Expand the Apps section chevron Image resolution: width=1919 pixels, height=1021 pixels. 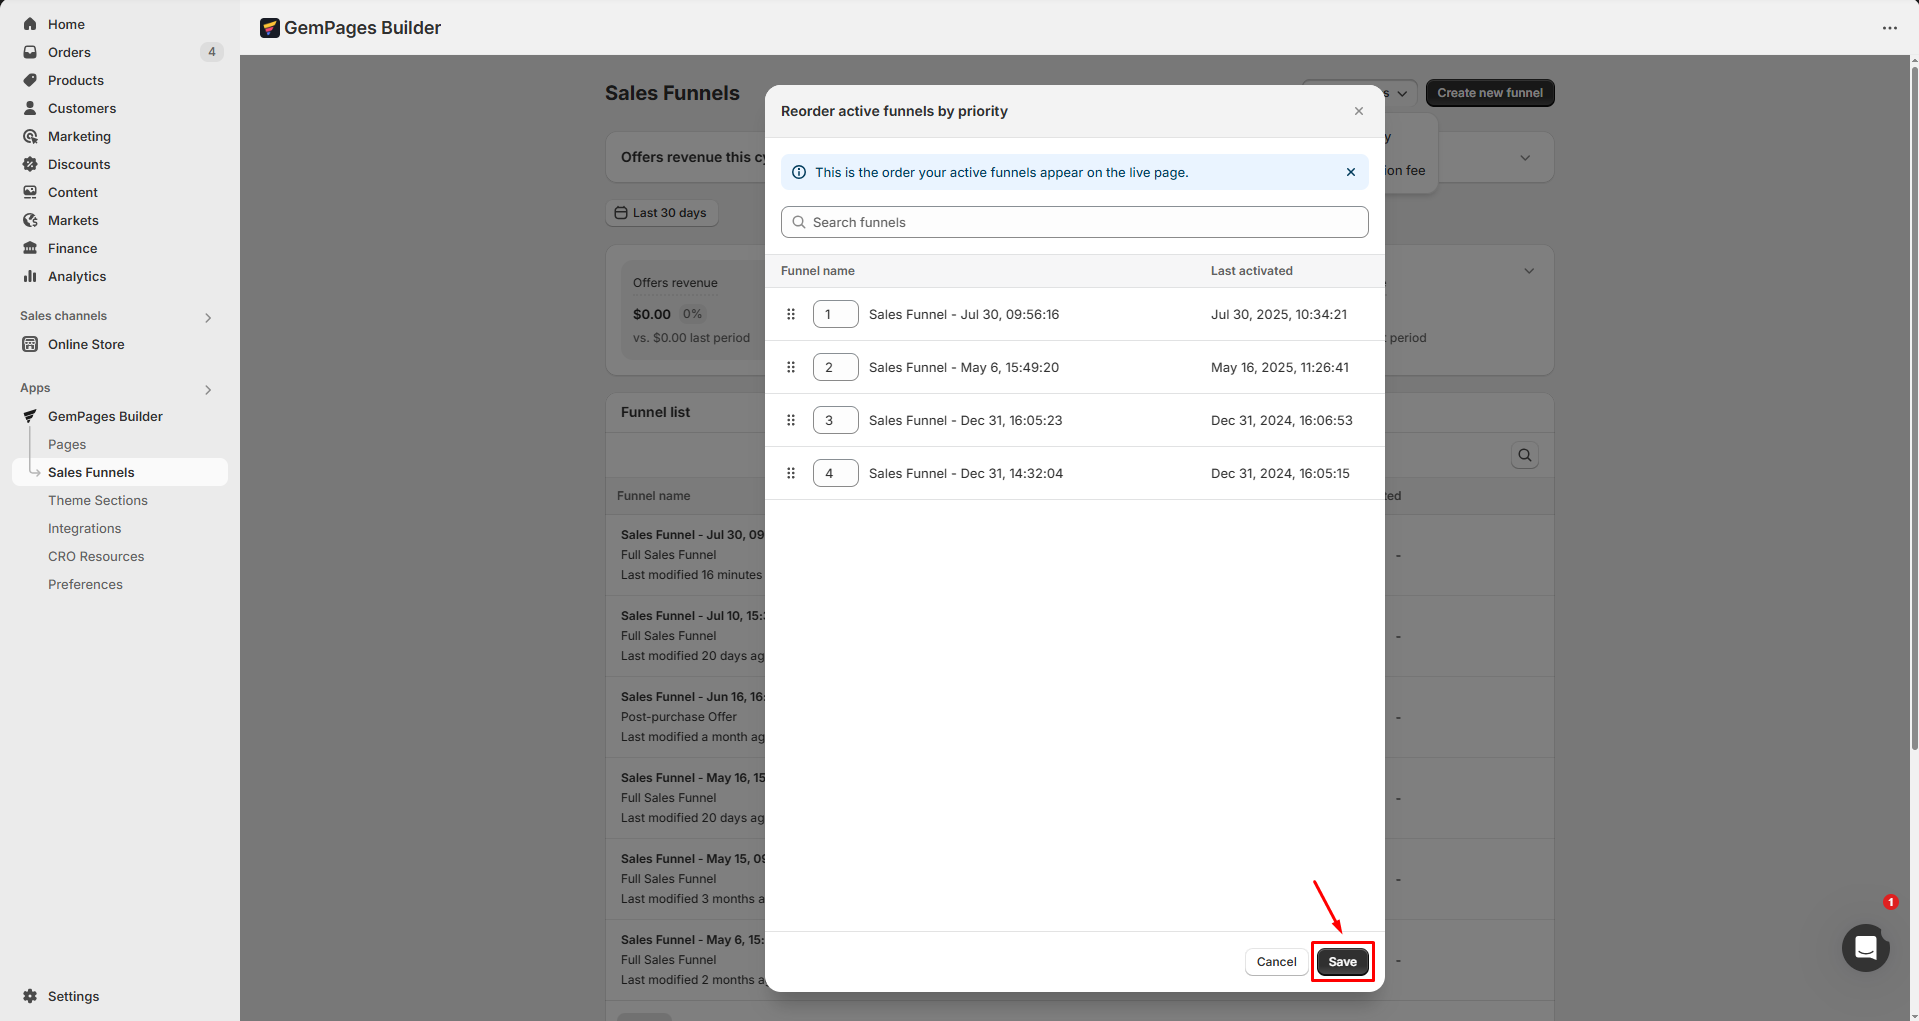click(x=208, y=389)
